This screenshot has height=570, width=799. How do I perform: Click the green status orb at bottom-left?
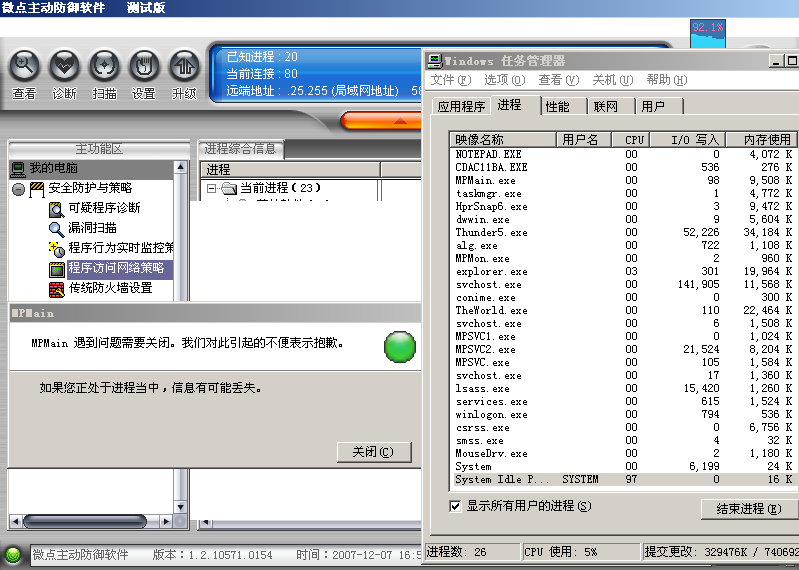click(13, 554)
